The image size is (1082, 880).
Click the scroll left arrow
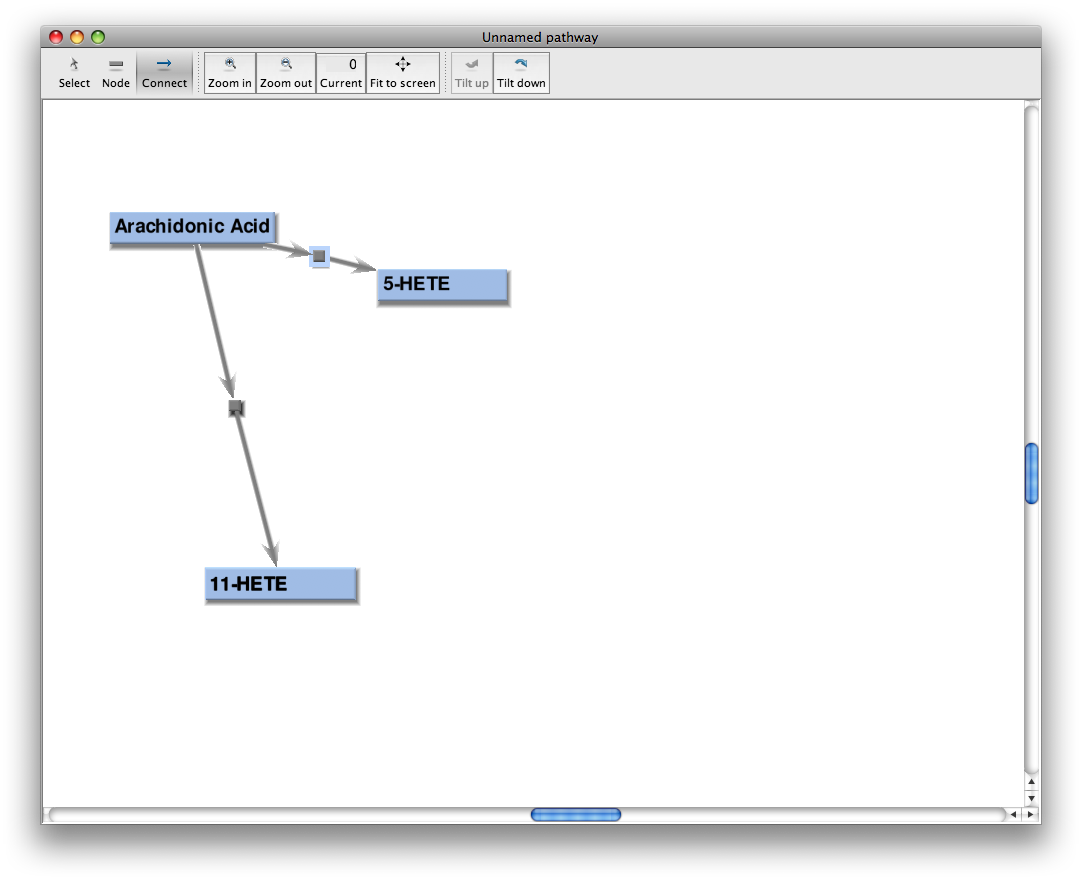tap(1013, 815)
